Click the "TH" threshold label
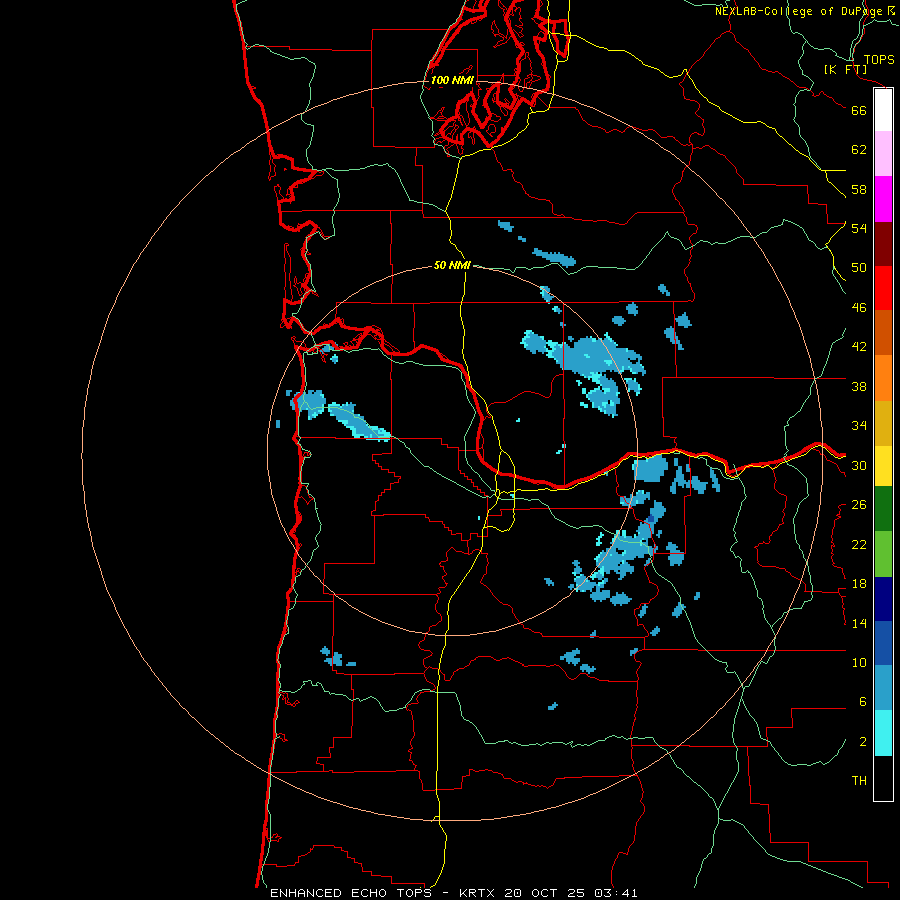 click(859, 781)
